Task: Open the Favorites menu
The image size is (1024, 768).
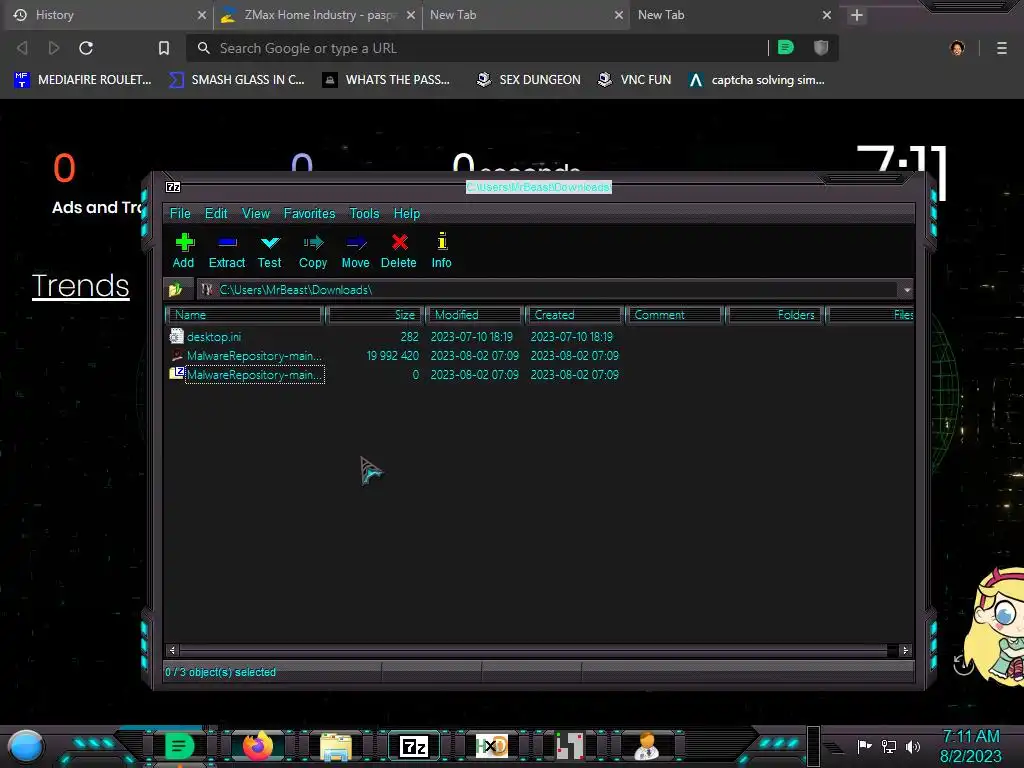Action: click(x=310, y=214)
